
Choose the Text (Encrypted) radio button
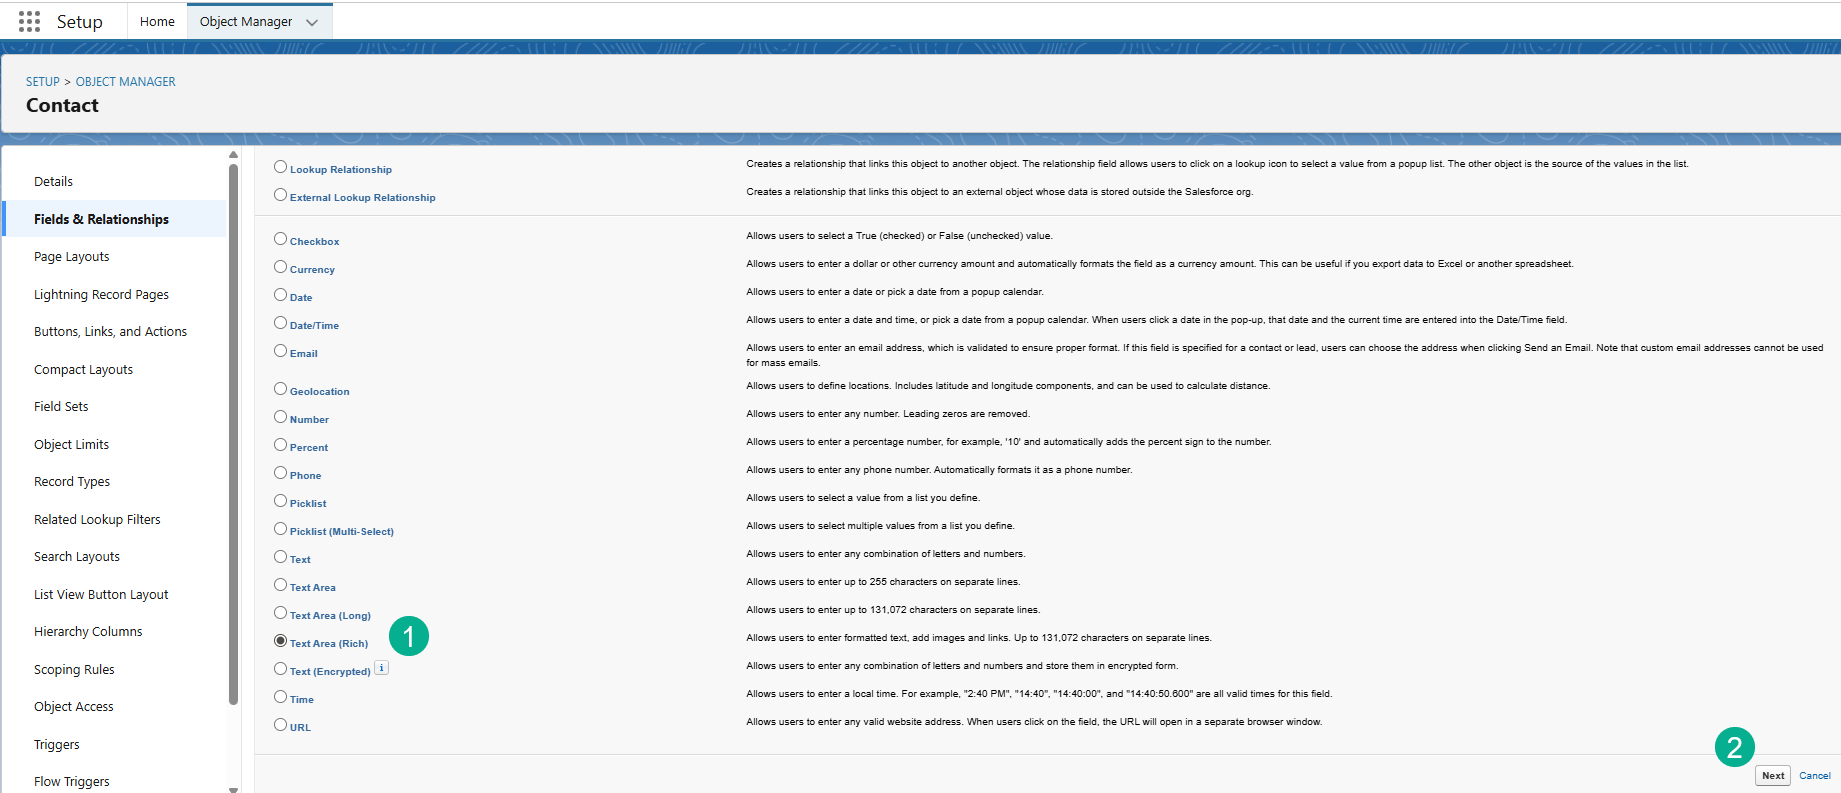[280, 669]
